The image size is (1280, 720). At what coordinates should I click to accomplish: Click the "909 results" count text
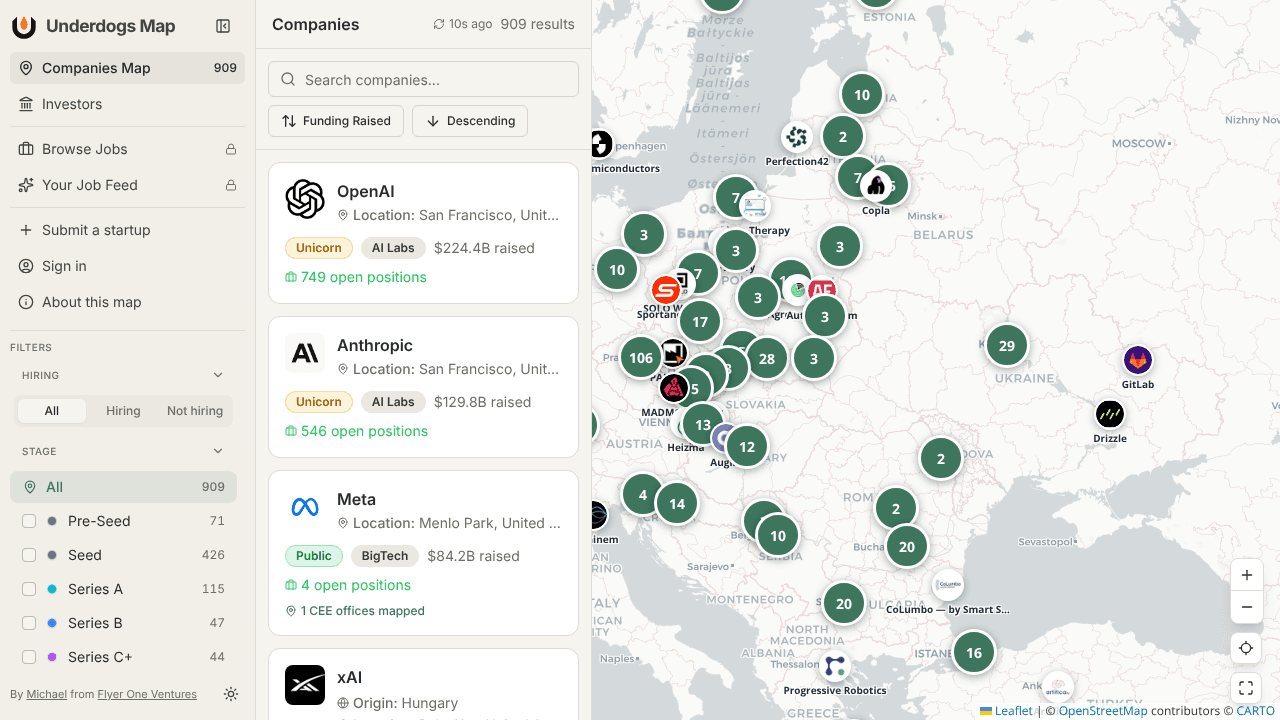click(538, 24)
